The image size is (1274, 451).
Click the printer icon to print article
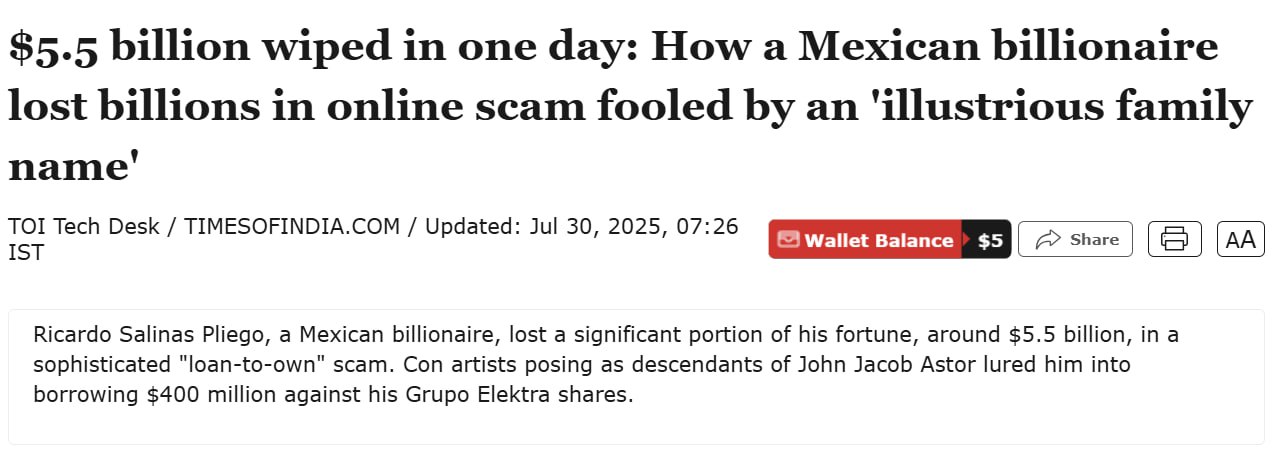coord(1174,239)
